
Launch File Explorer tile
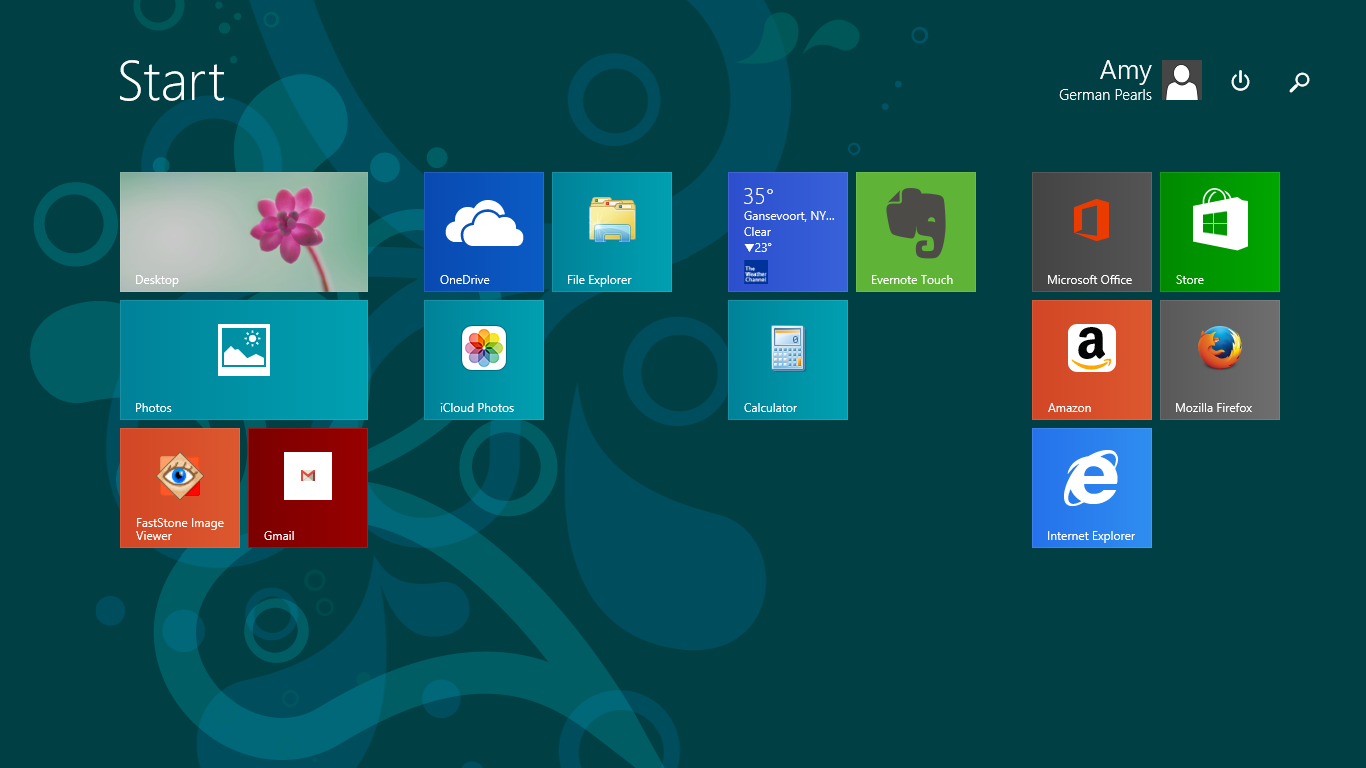pyautogui.click(x=612, y=232)
